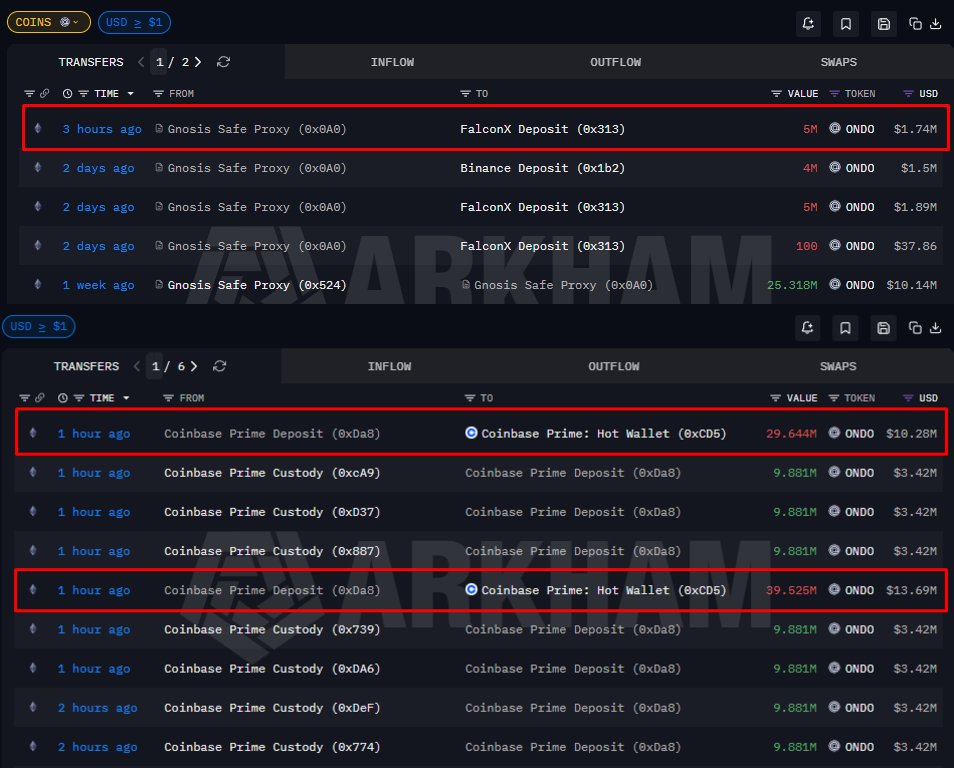
Task: Open Gnosis Safe Proxy (0x524) sender address
Action: coord(257,285)
